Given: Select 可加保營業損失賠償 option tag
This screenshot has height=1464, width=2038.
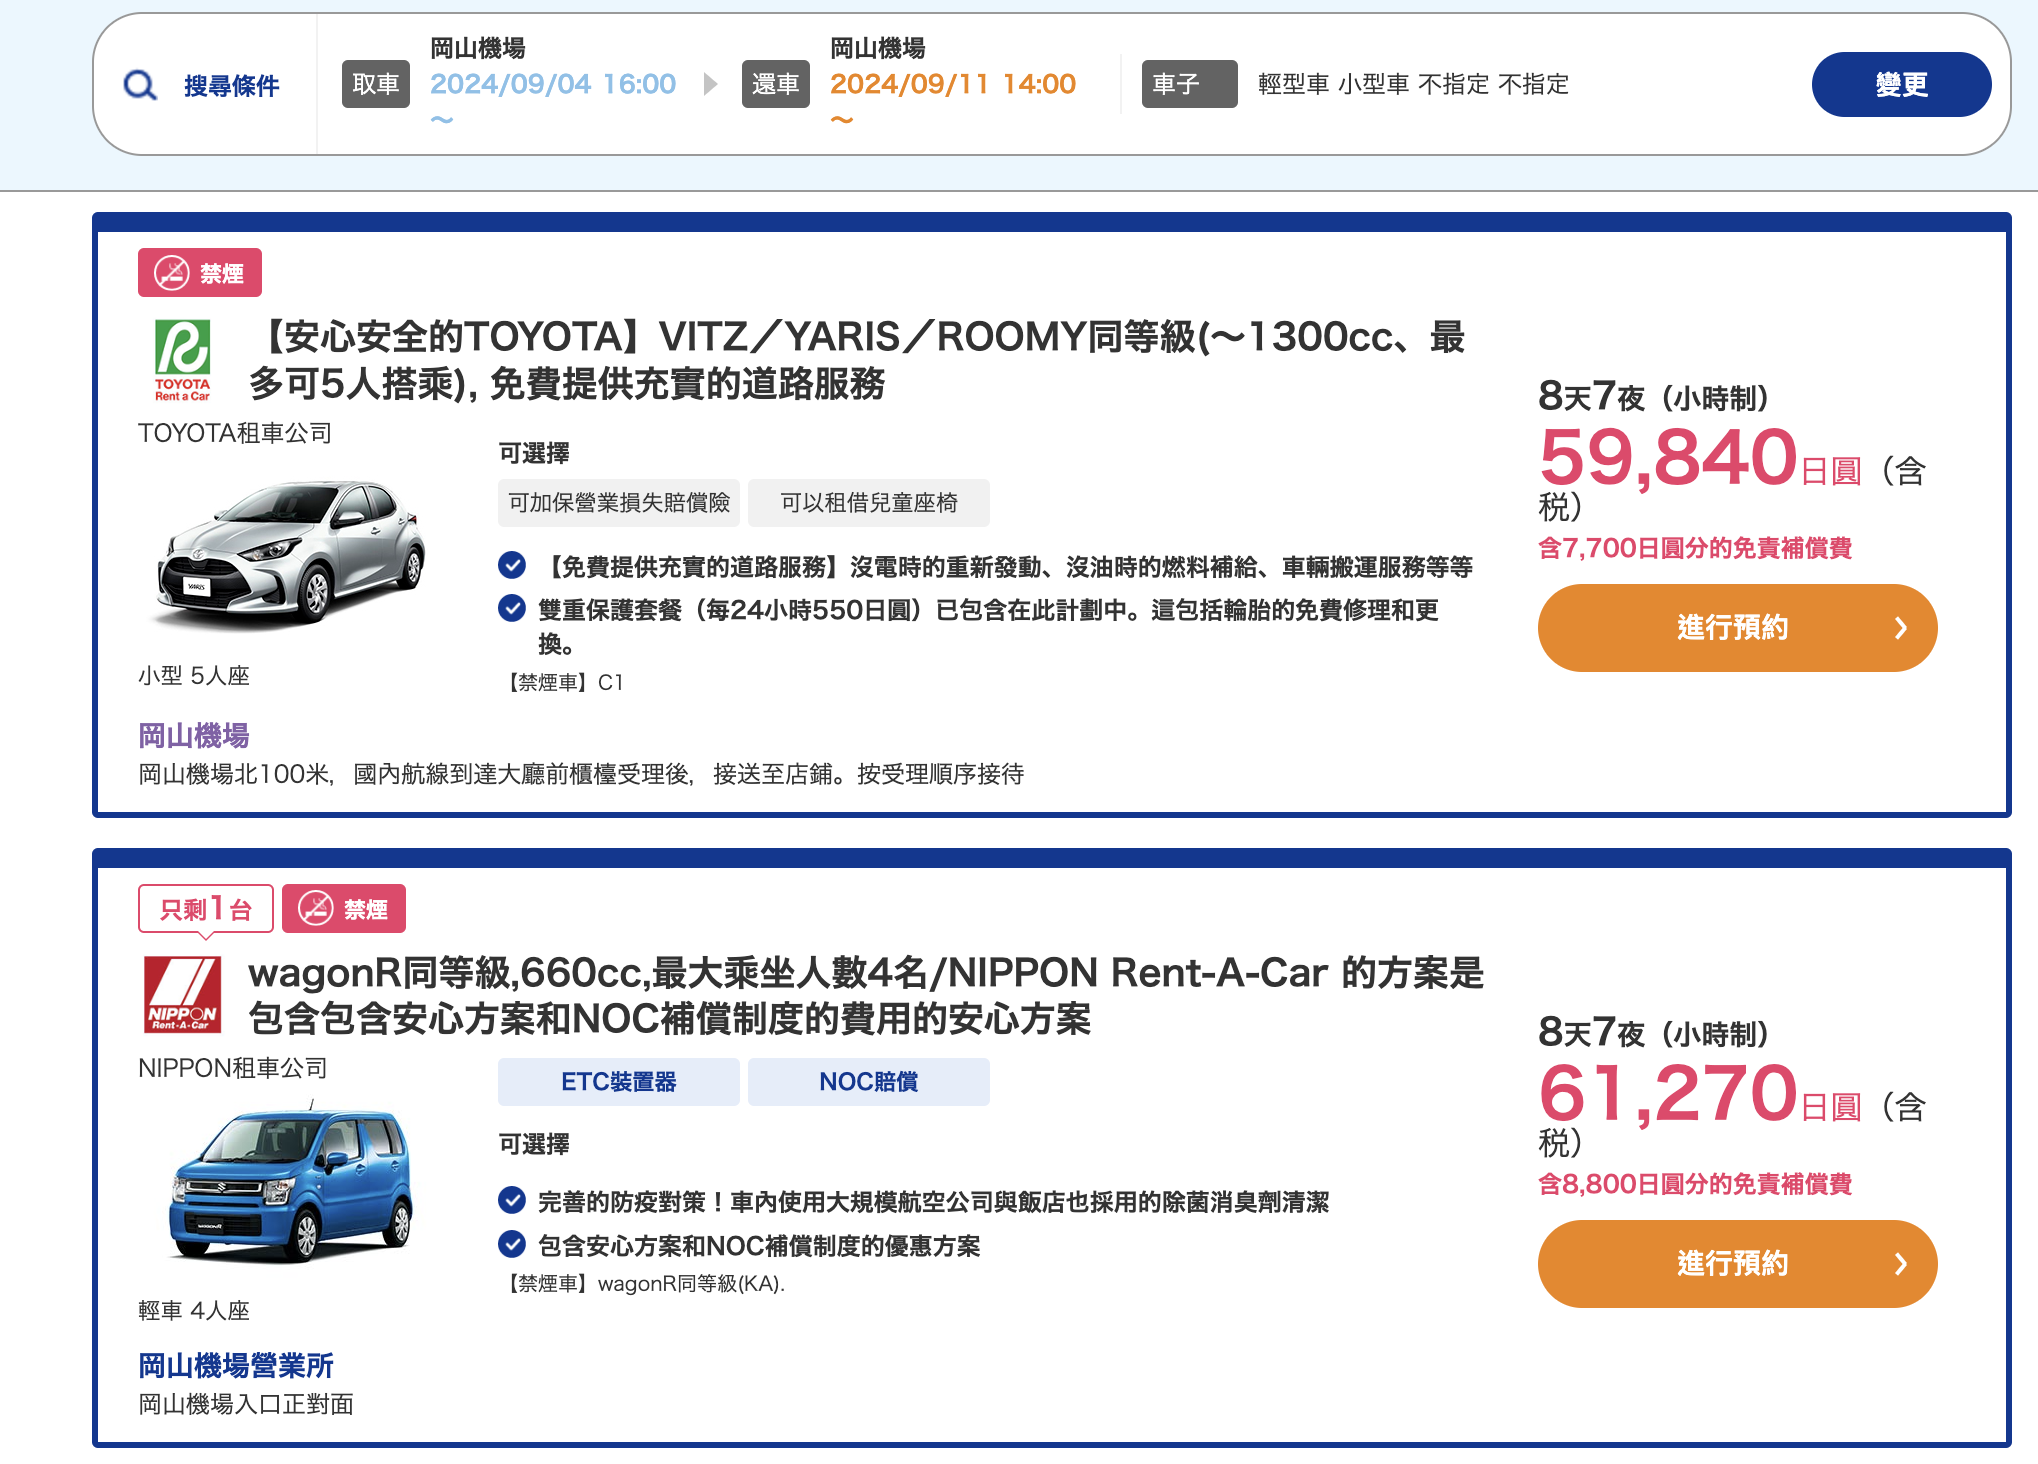Looking at the screenshot, I should pyautogui.click(x=619, y=503).
